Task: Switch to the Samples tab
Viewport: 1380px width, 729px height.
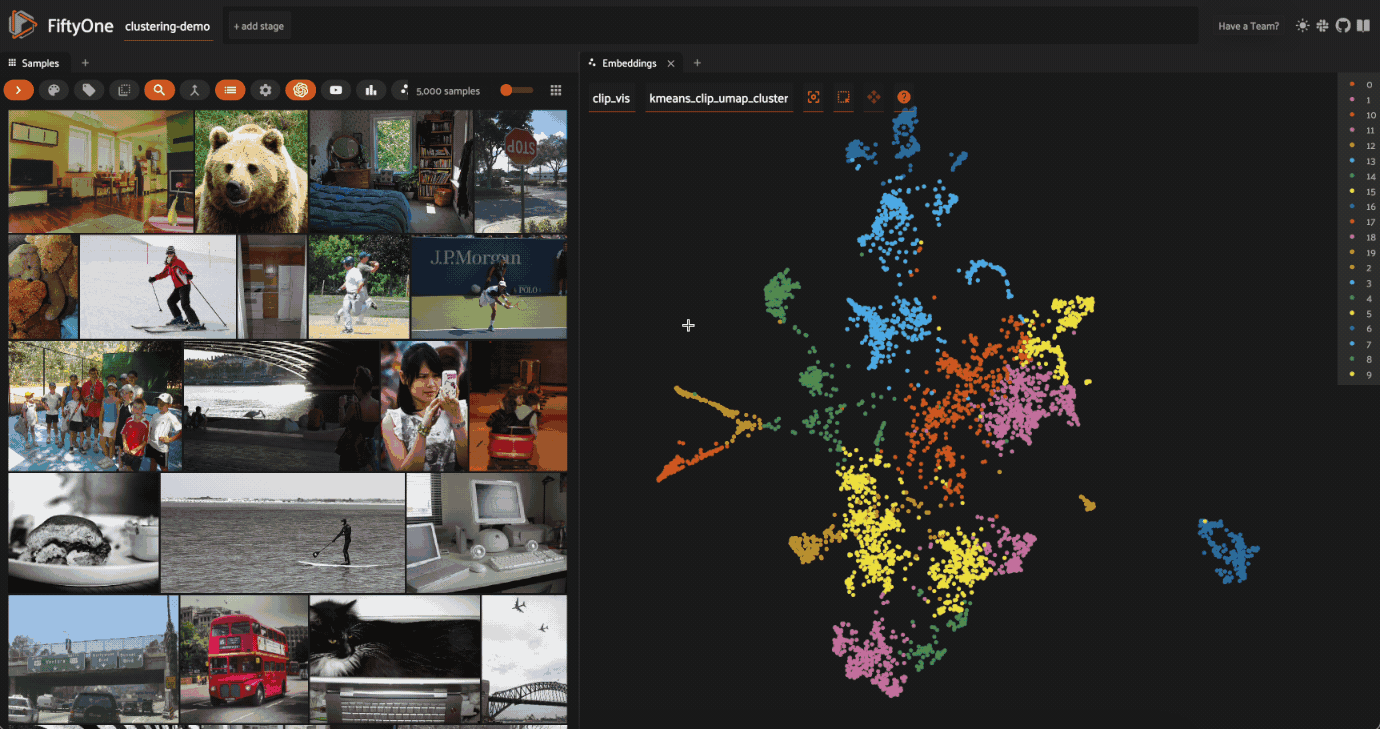Action: point(34,63)
